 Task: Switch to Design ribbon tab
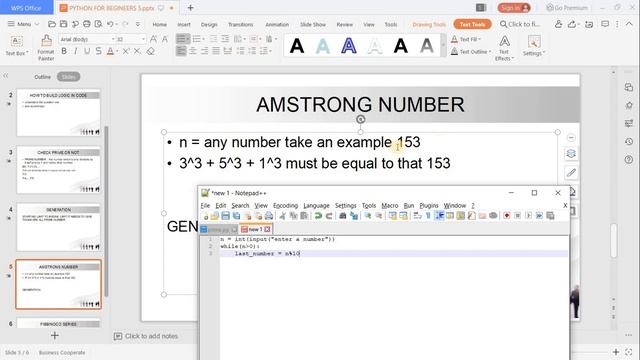tap(209, 25)
